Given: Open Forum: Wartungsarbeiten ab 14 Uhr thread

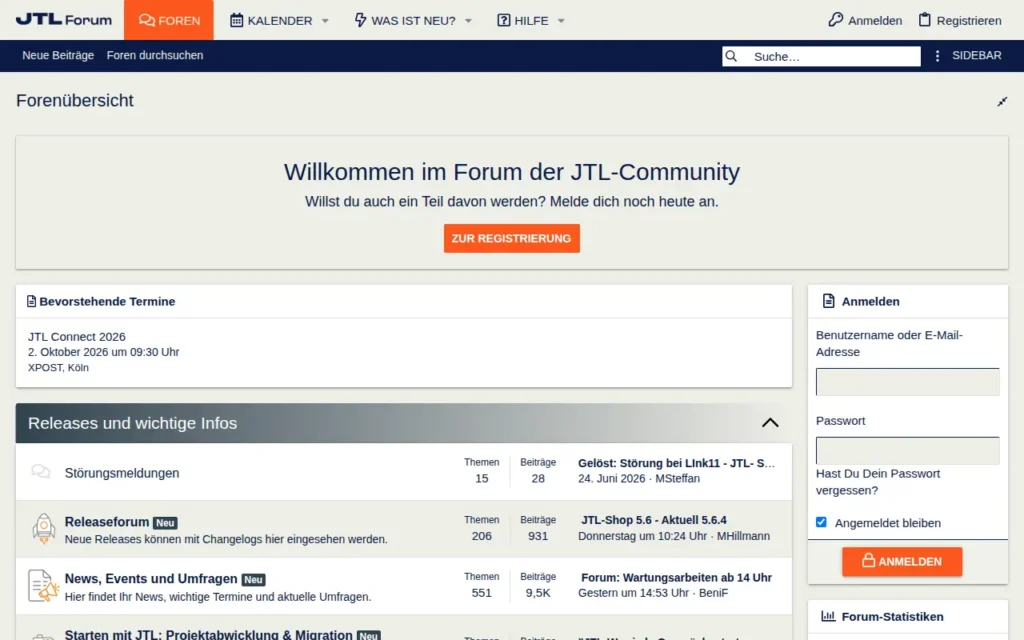Looking at the screenshot, I should click(x=676, y=577).
